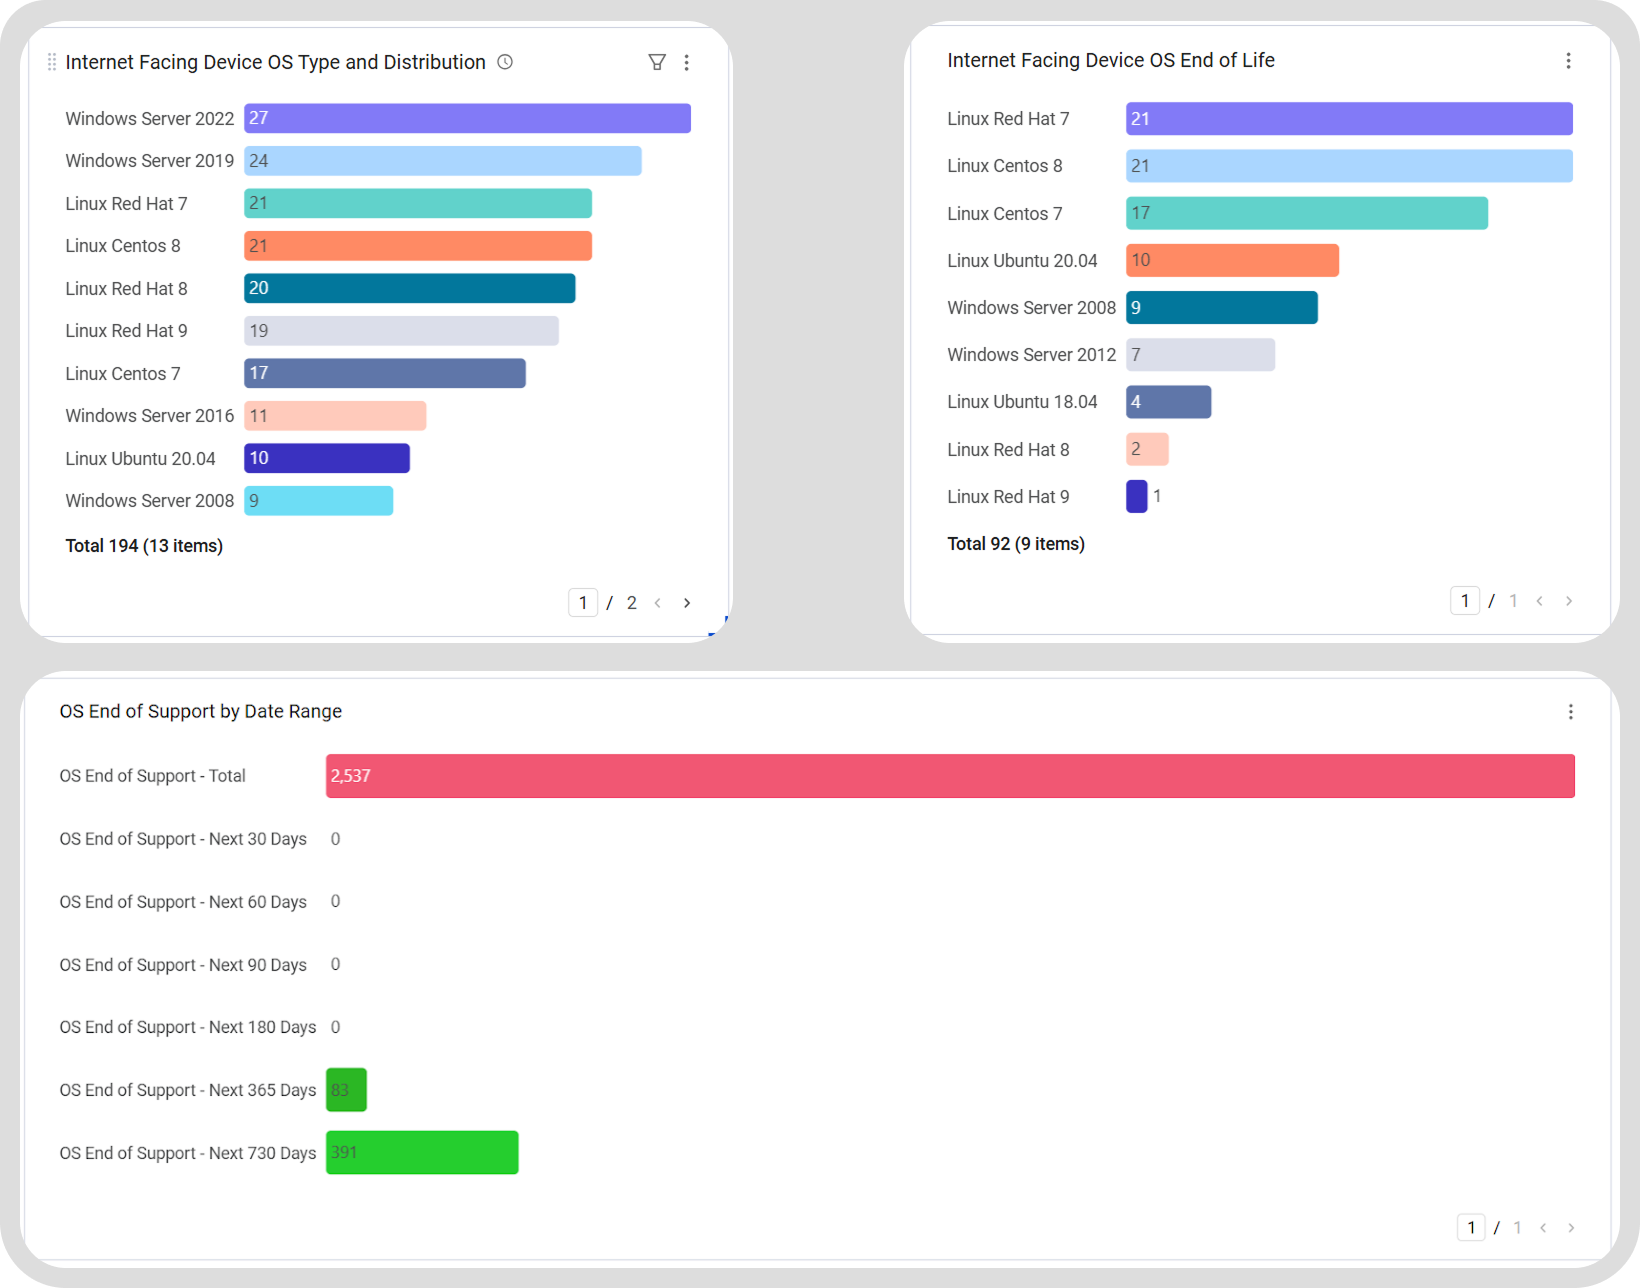This screenshot has height=1288, width=1640.
Task: Click page number field in OS End of Life widget
Action: (x=1465, y=601)
